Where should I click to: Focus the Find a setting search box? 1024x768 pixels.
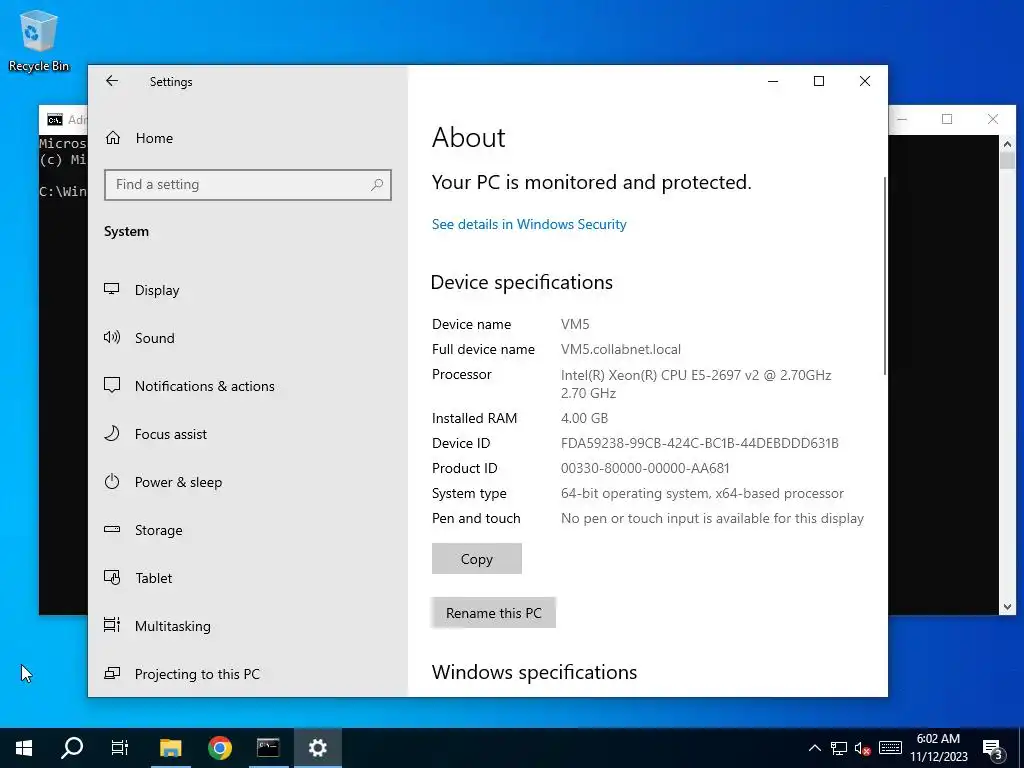(x=248, y=185)
